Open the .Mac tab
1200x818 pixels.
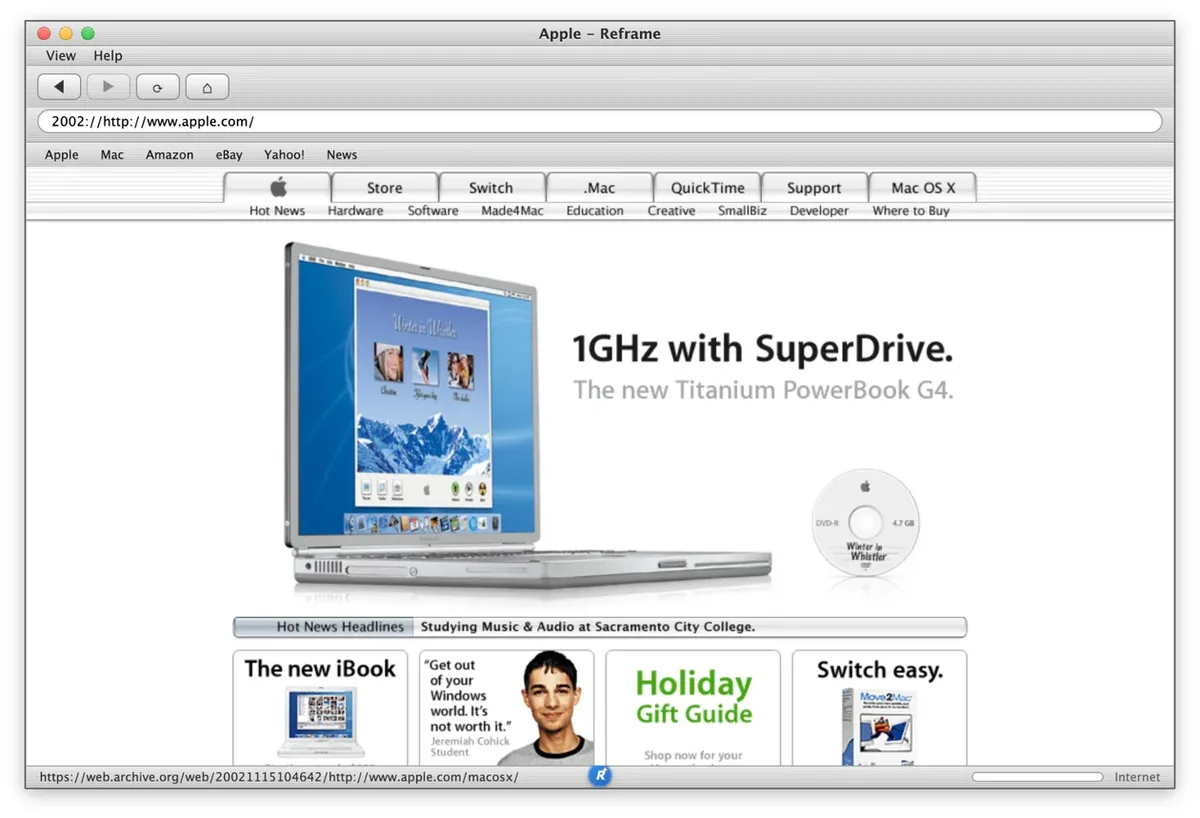tap(600, 187)
